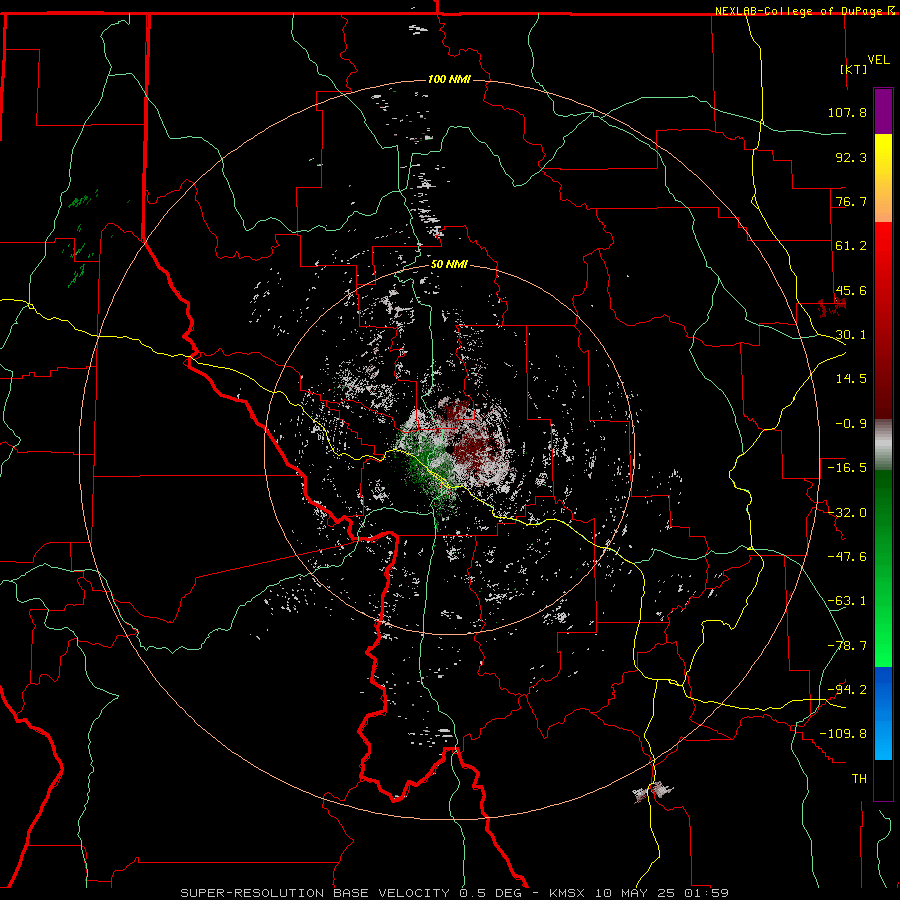Image resolution: width=900 pixels, height=900 pixels.
Task: Click the purple segment of velocity color bar
Action: pos(883,111)
